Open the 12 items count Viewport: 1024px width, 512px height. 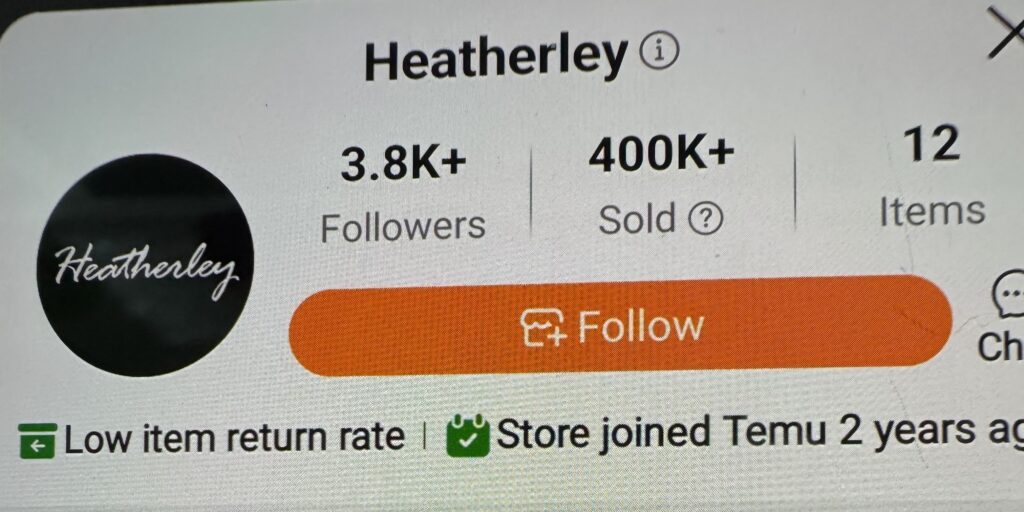(932, 144)
